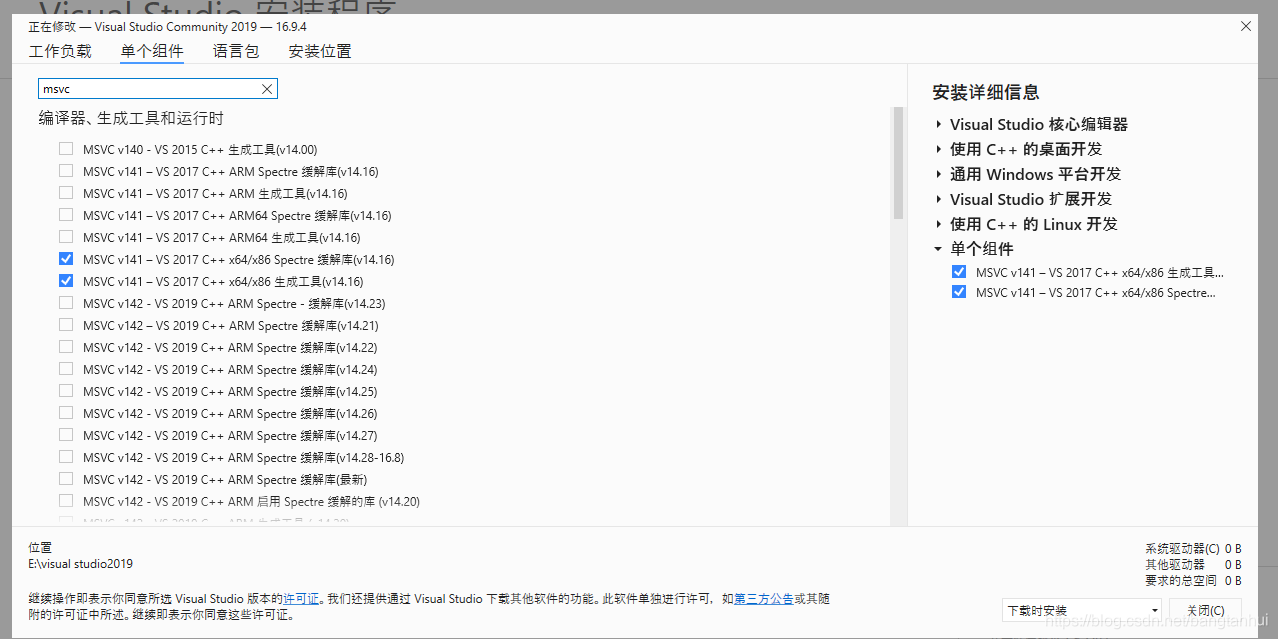Check MSVC v142 ARM Spectre 缓解库(v14.22)
This screenshot has height=639, width=1278.
[66, 347]
